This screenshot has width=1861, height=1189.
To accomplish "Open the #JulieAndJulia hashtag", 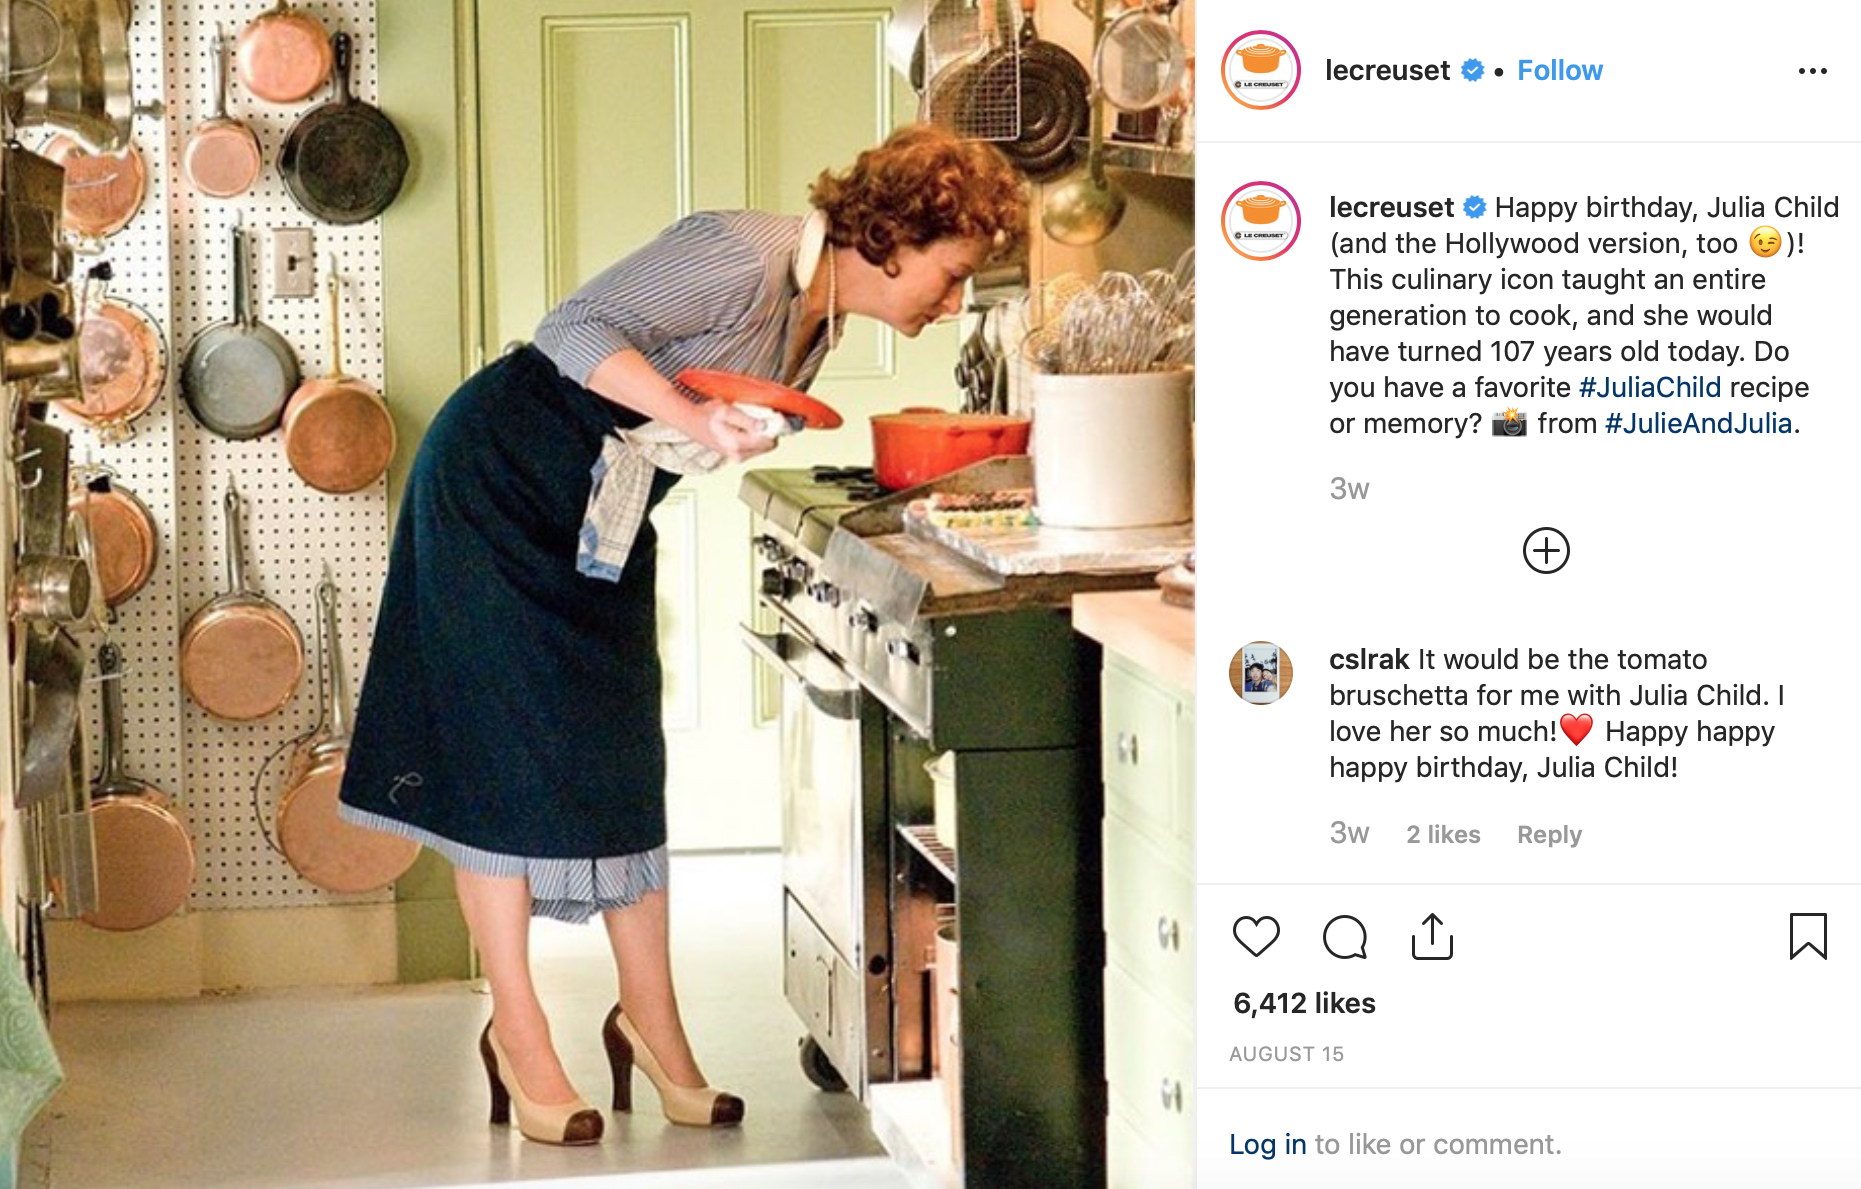I will (x=1697, y=423).
